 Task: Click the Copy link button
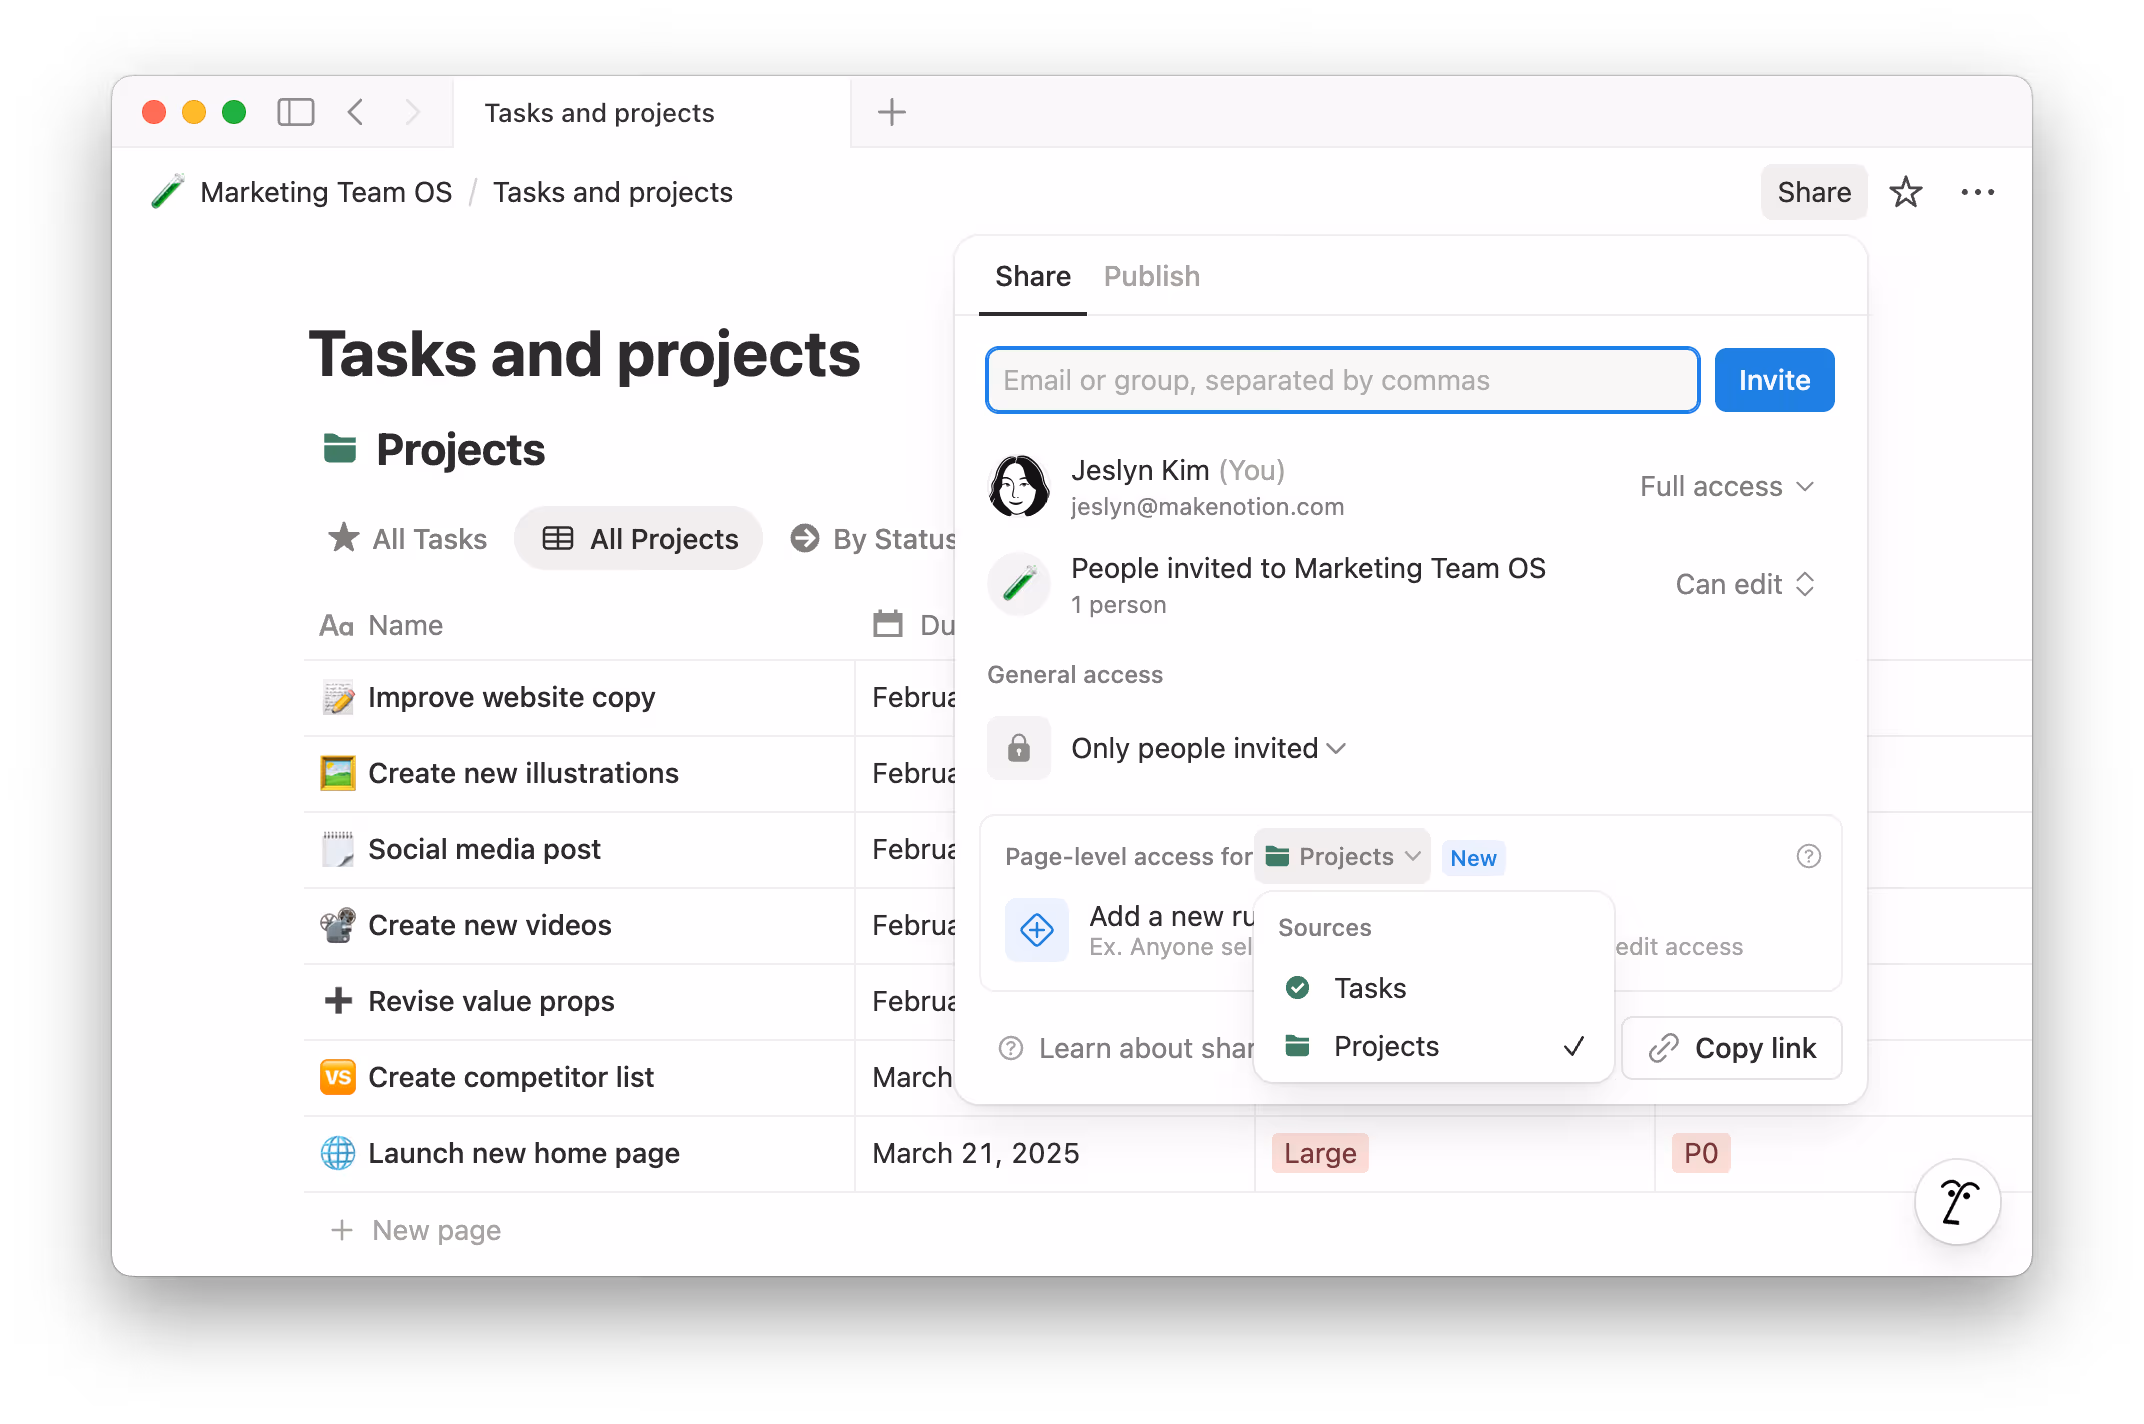click(x=1731, y=1048)
